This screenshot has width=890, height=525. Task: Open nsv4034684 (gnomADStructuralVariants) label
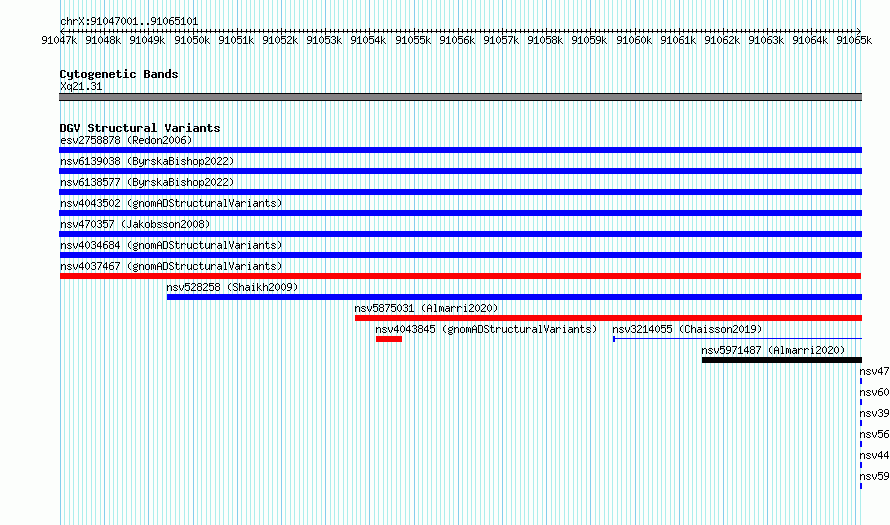[x=171, y=245]
